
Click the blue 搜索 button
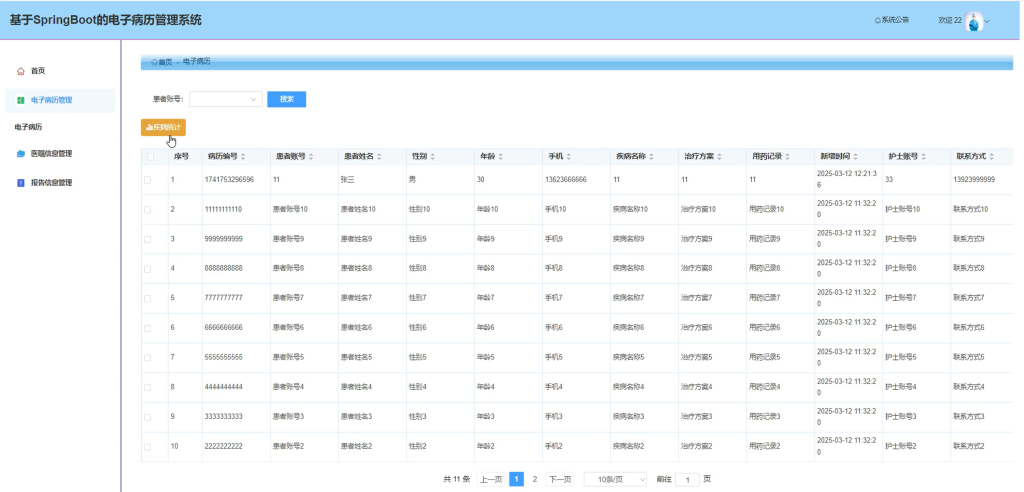(x=287, y=99)
